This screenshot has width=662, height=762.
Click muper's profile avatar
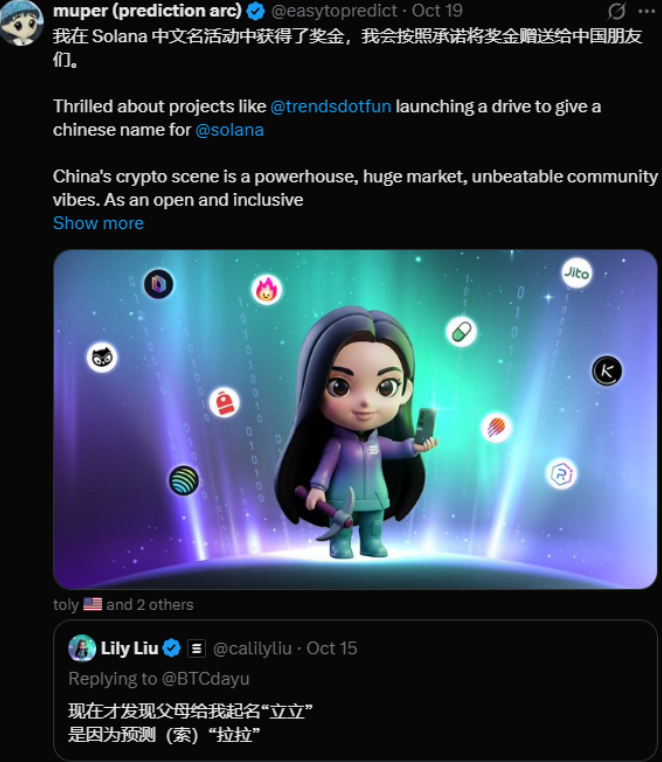[x=23, y=20]
